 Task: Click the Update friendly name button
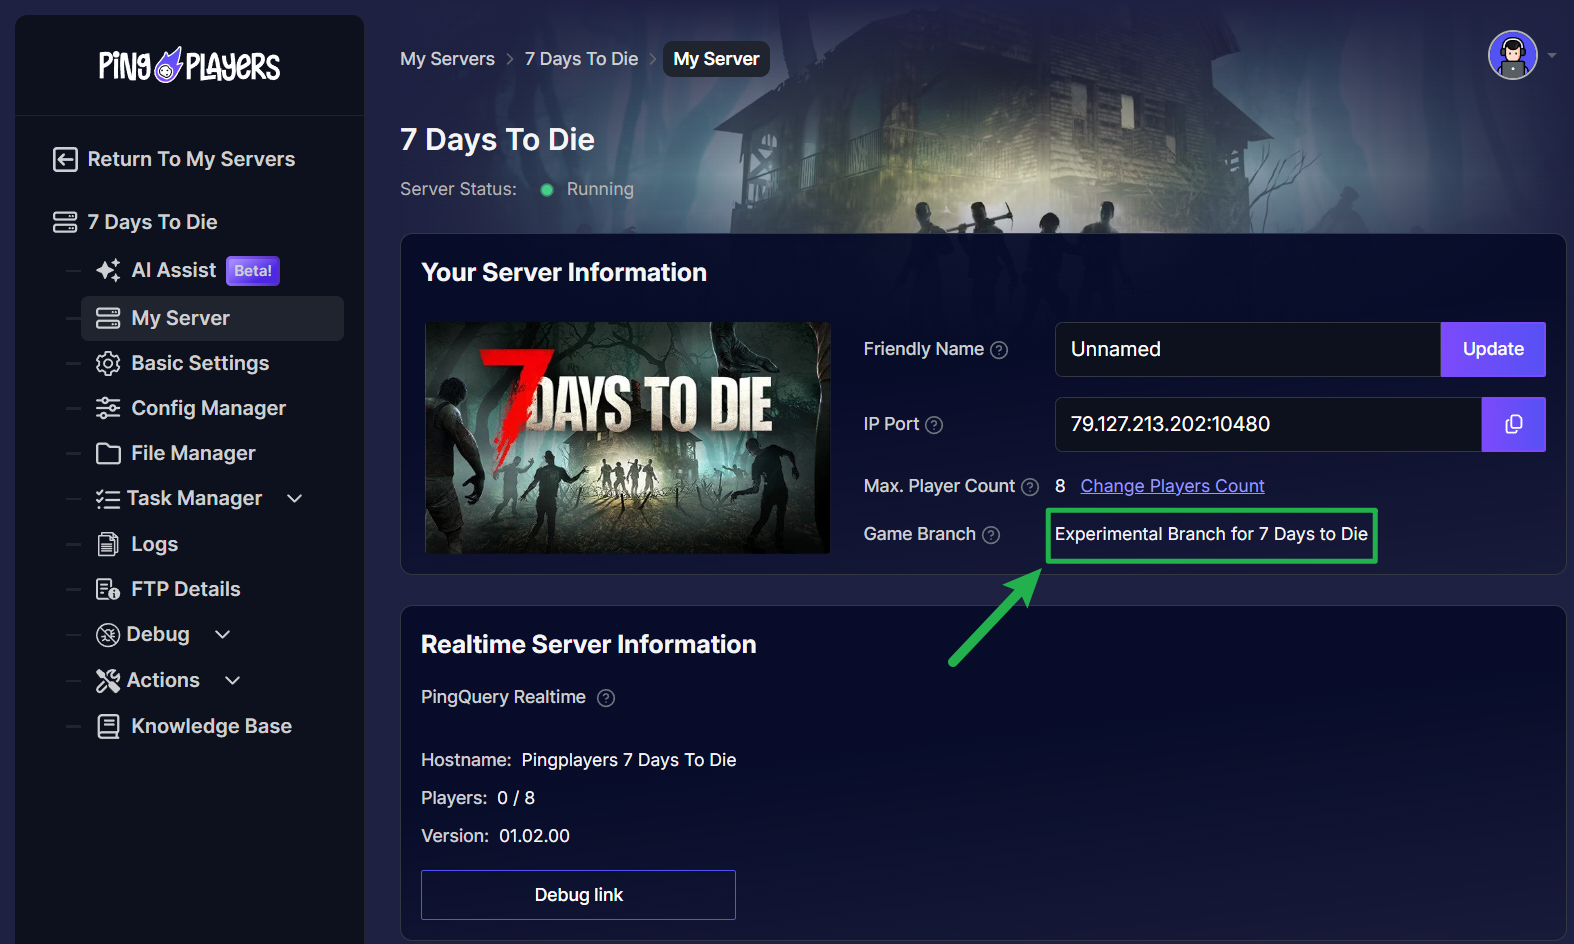click(1493, 349)
